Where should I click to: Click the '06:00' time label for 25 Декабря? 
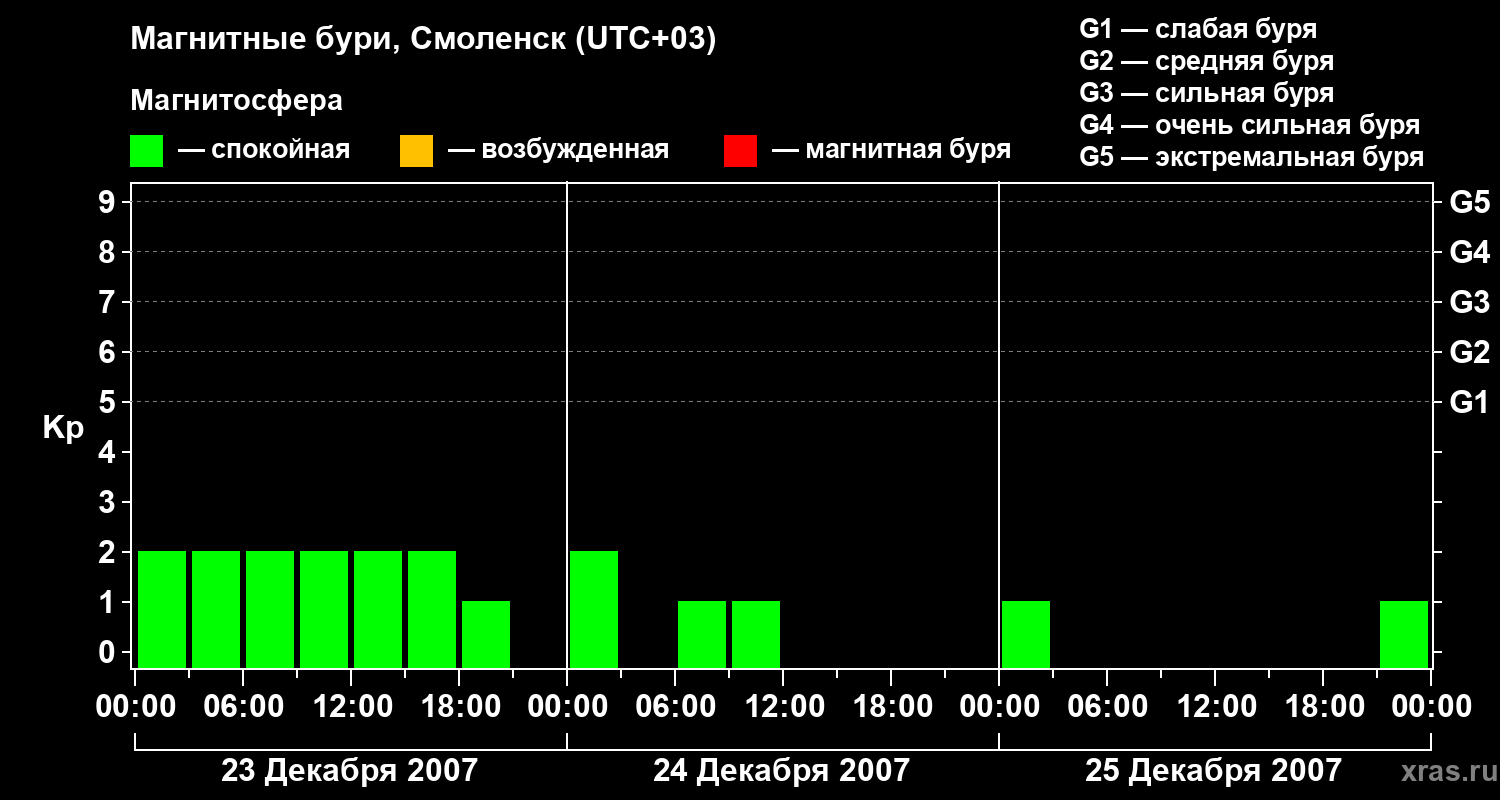(1106, 706)
